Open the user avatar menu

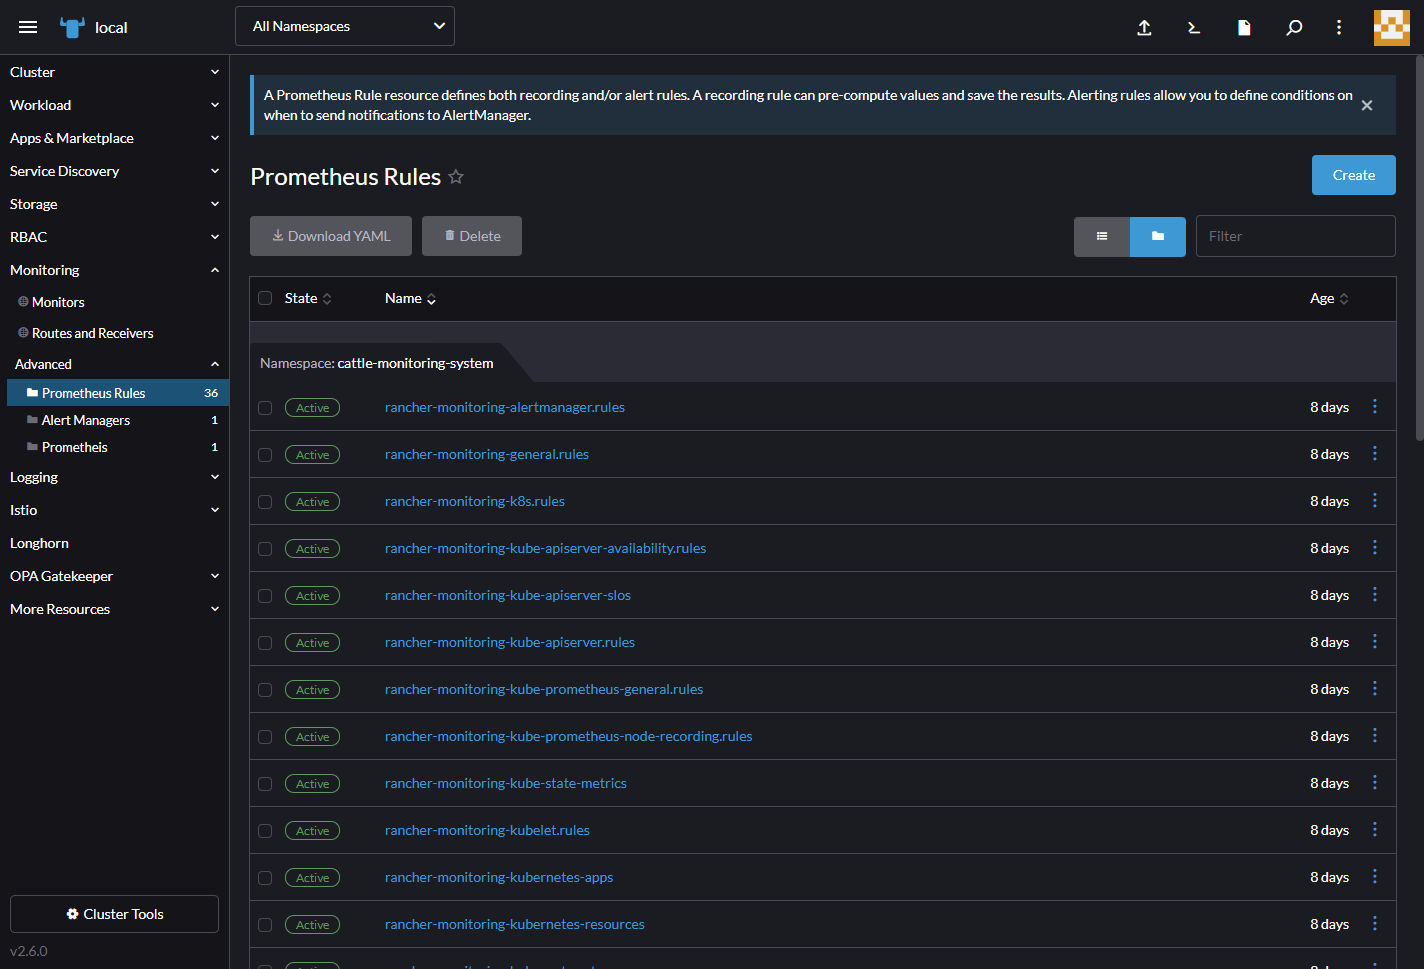tap(1391, 27)
